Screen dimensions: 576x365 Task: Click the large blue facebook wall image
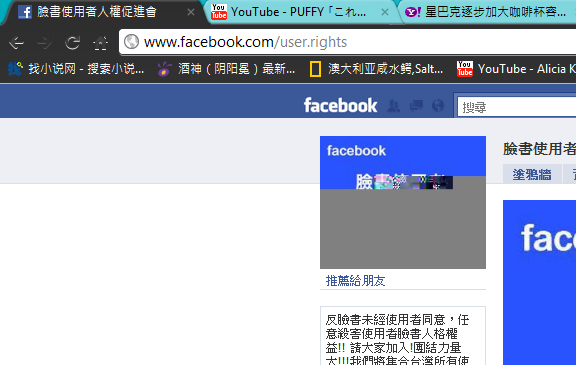[539, 283]
